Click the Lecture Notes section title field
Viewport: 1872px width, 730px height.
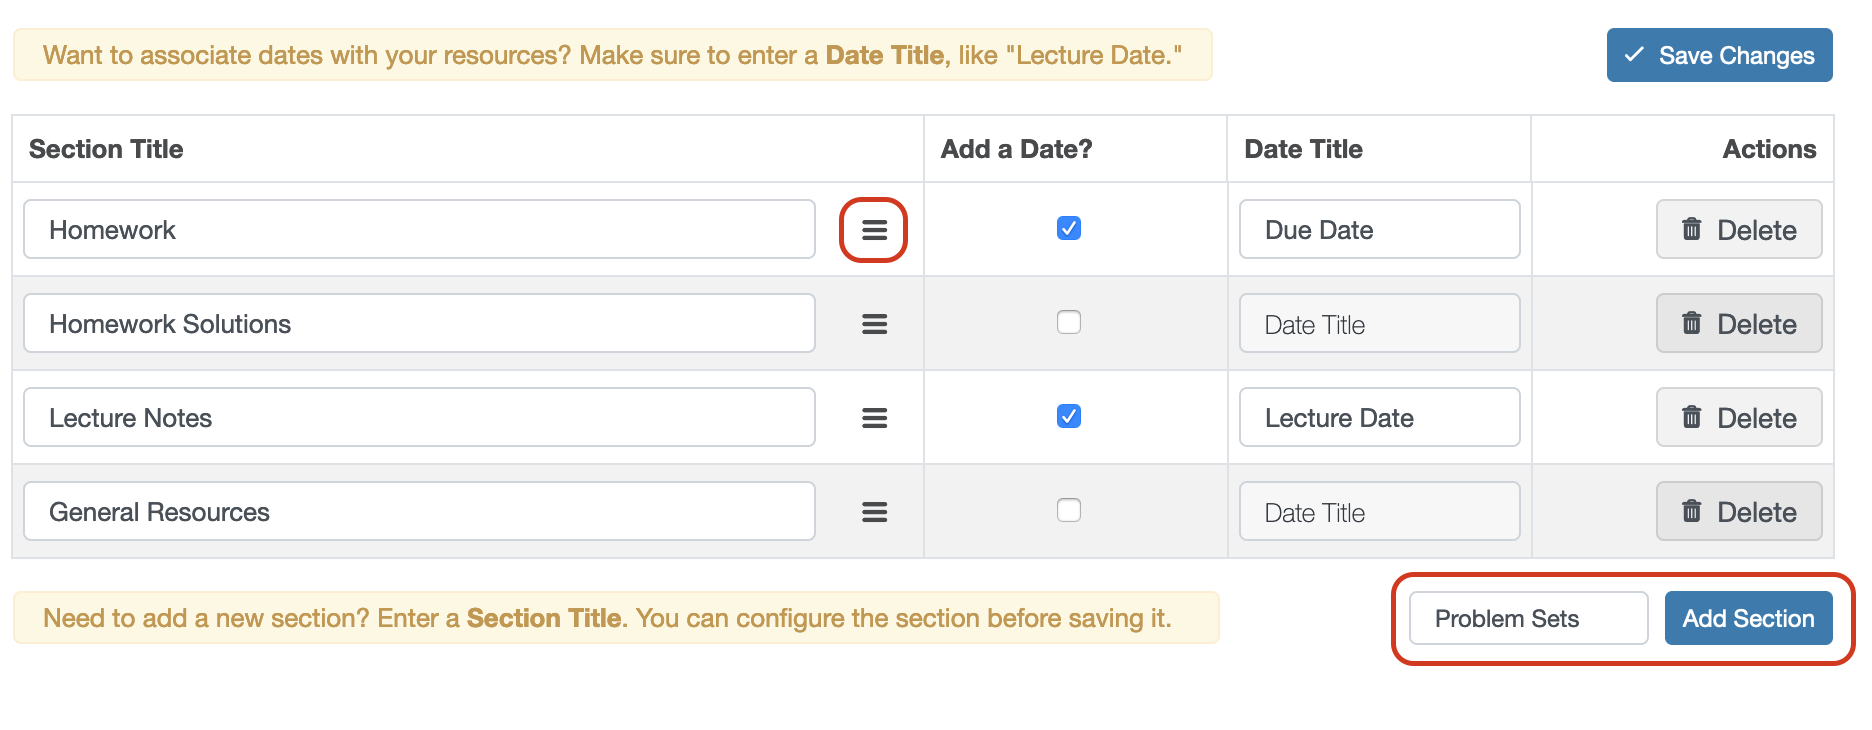(419, 417)
